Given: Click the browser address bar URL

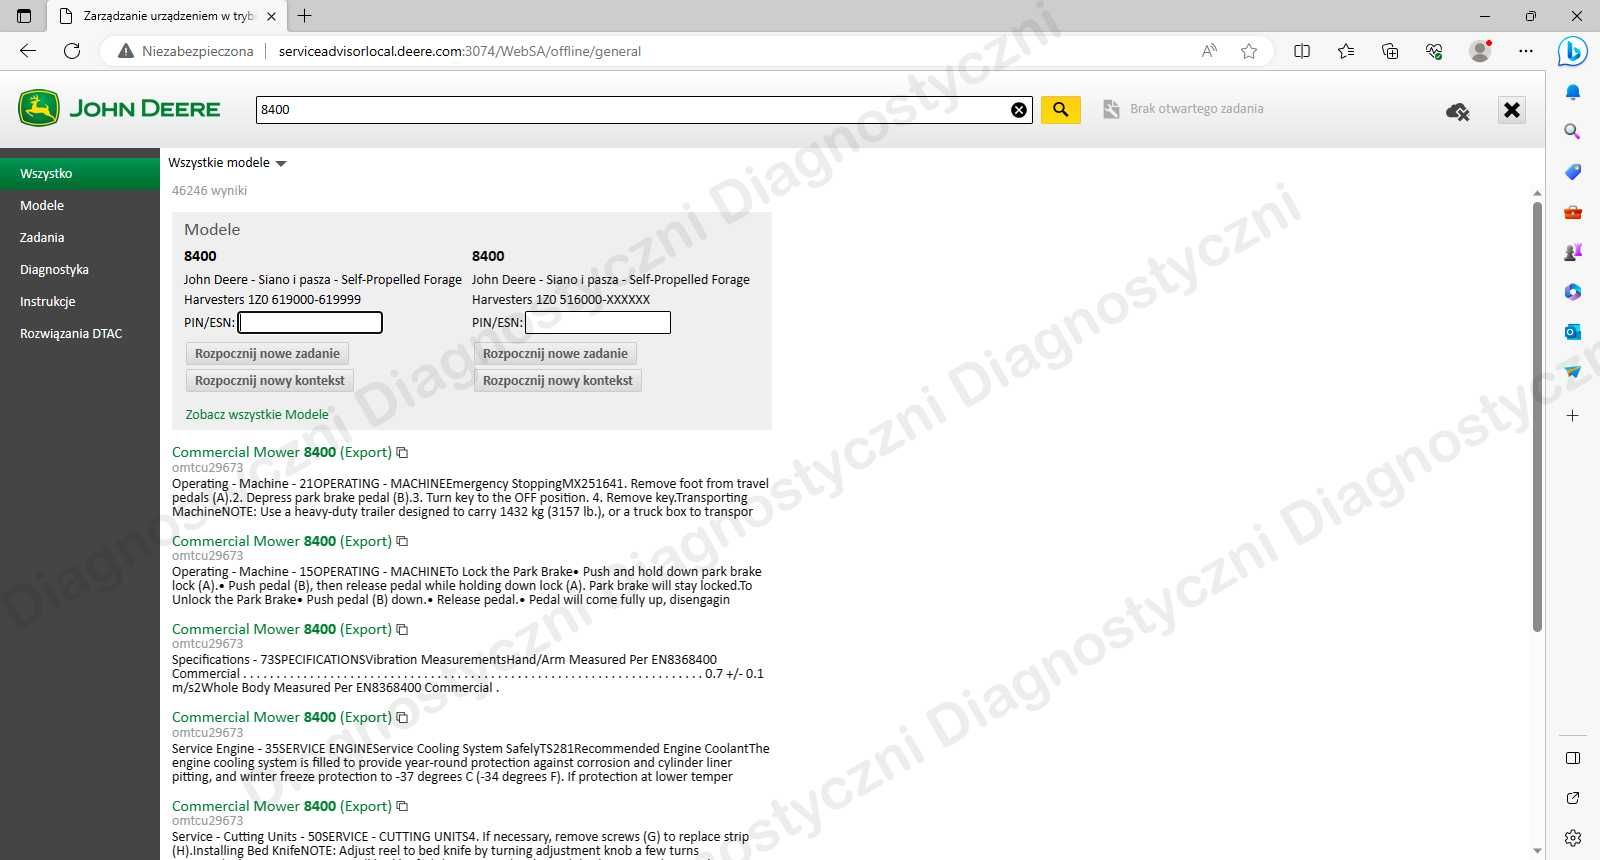Looking at the screenshot, I should (460, 51).
